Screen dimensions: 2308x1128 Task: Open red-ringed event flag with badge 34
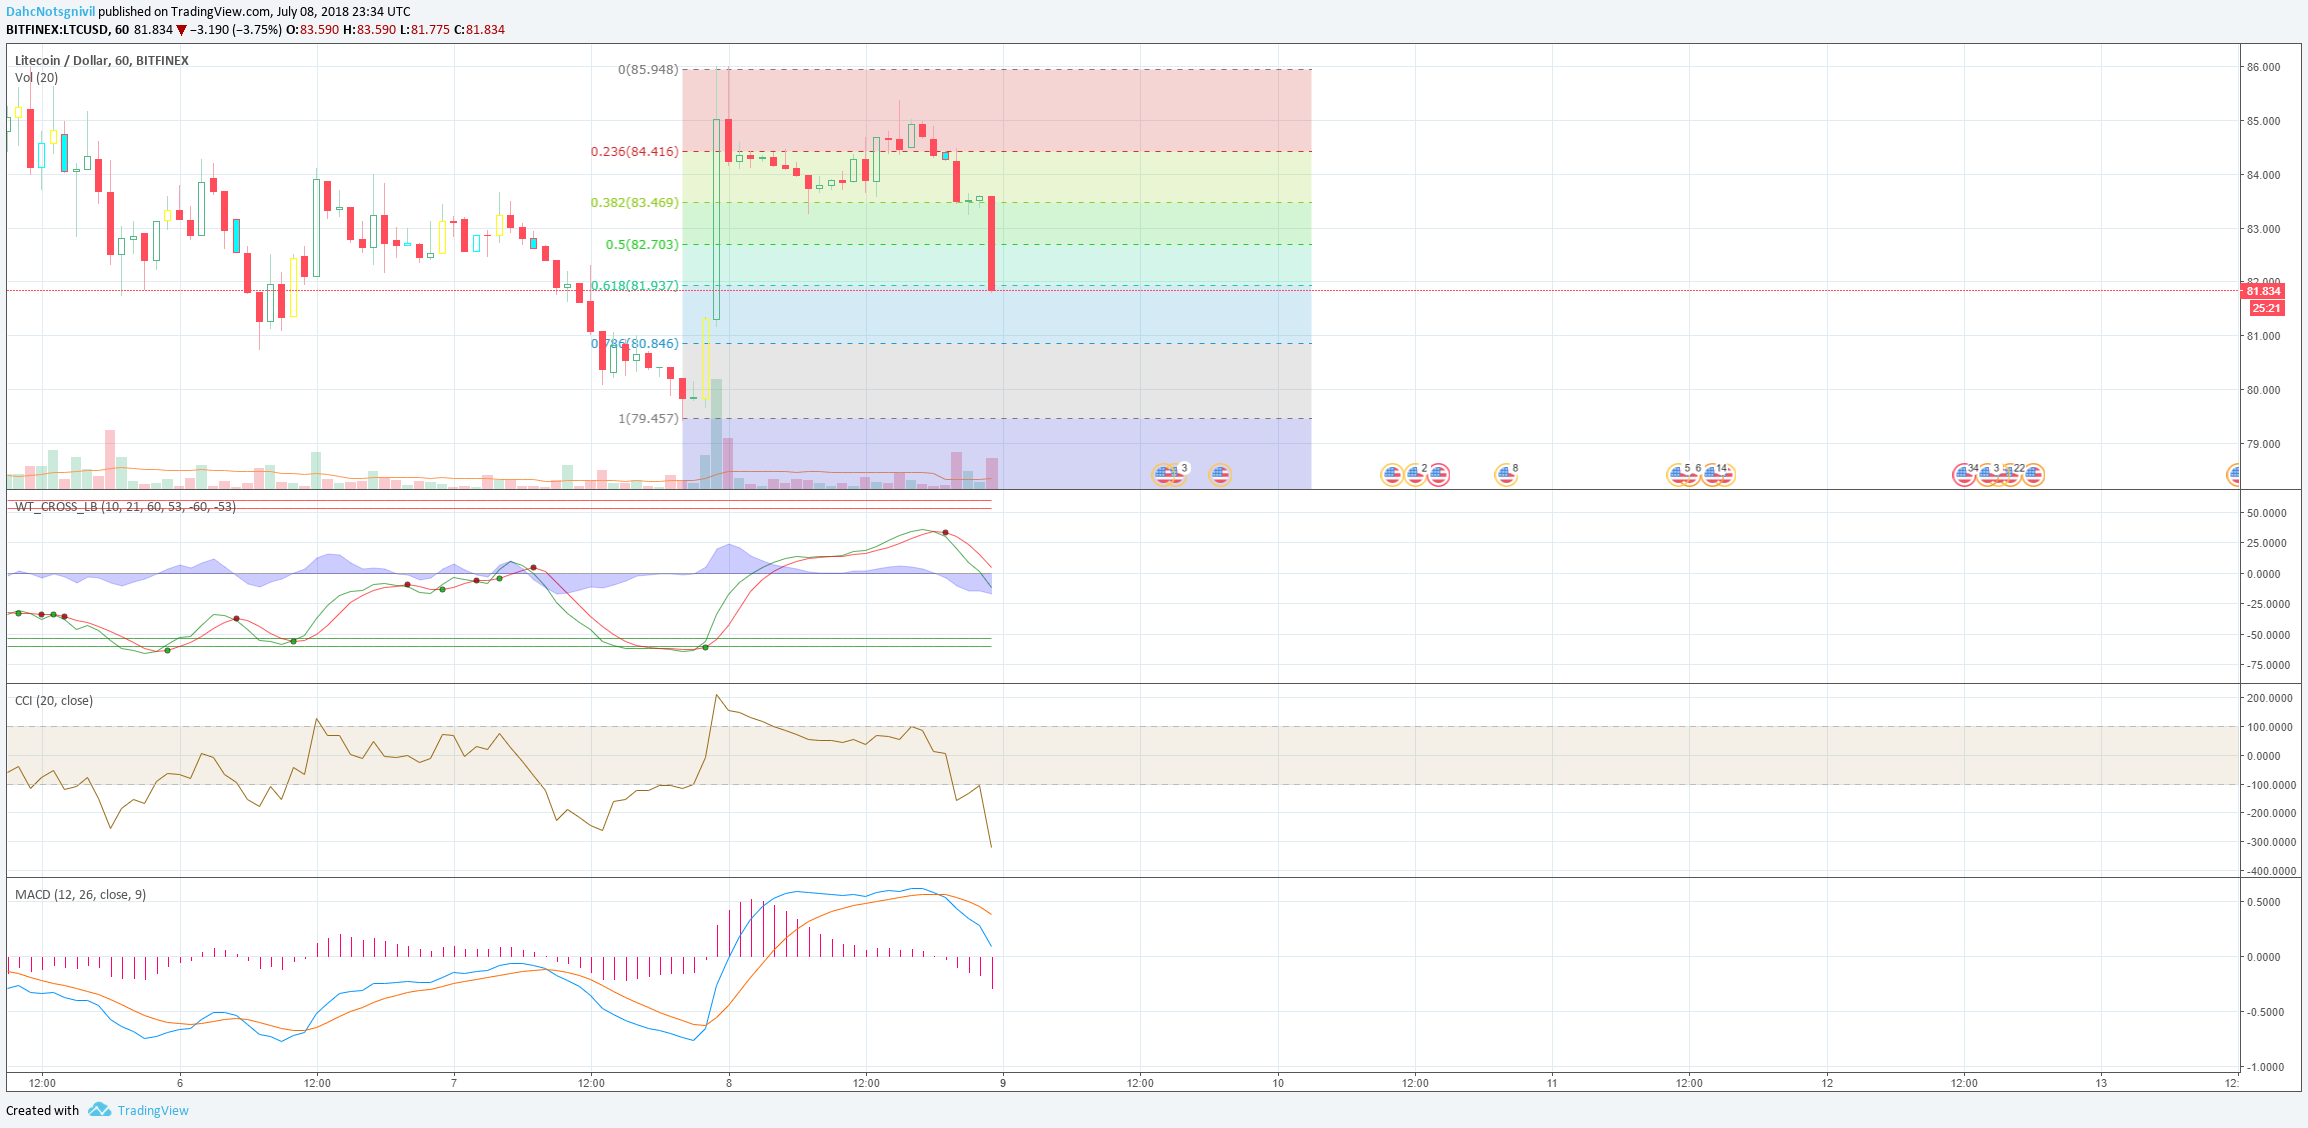coord(1964,475)
